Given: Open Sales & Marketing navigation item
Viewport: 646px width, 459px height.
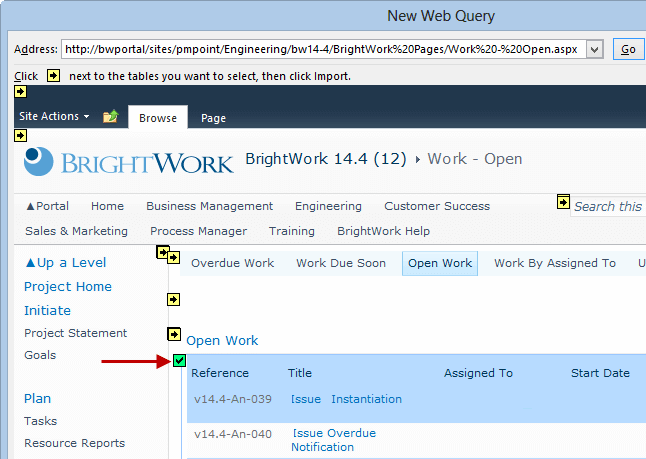Looking at the screenshot, I should [76, 231].
